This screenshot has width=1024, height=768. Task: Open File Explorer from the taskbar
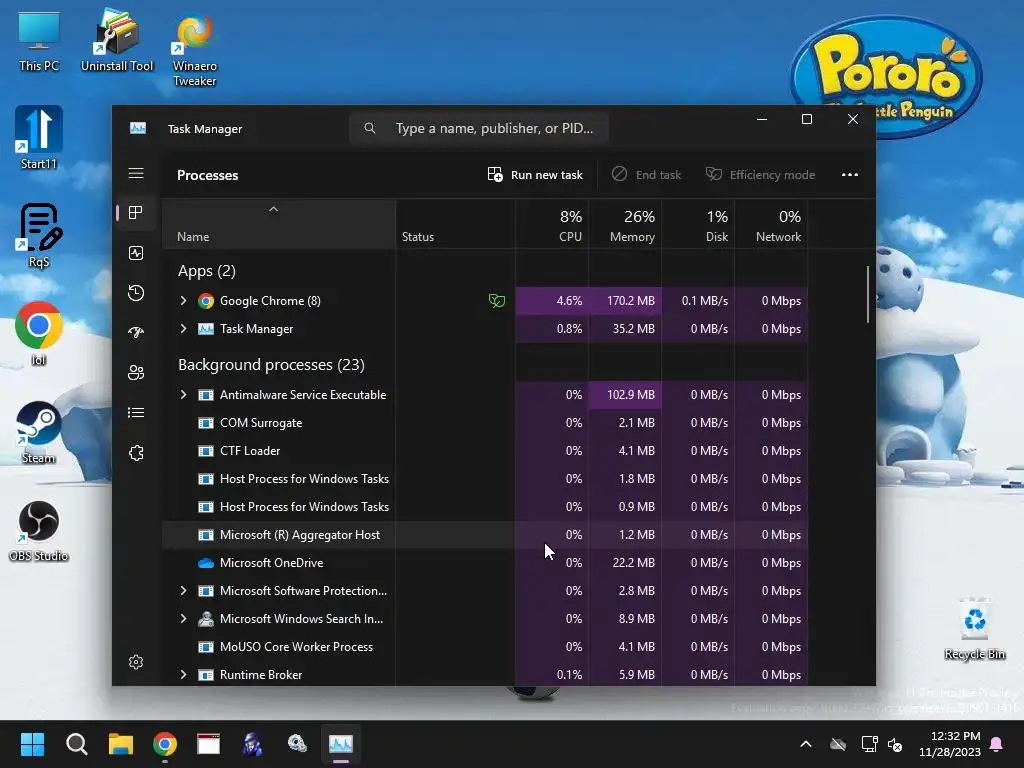click(121, 744)
